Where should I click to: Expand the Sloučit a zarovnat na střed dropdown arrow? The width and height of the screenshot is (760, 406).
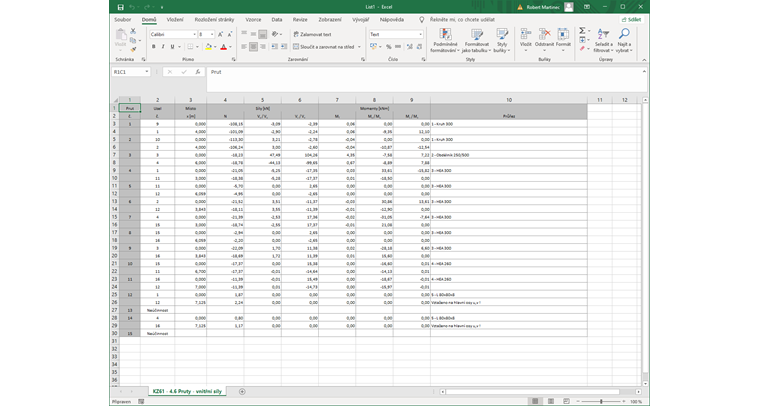(x=359, y=47)
